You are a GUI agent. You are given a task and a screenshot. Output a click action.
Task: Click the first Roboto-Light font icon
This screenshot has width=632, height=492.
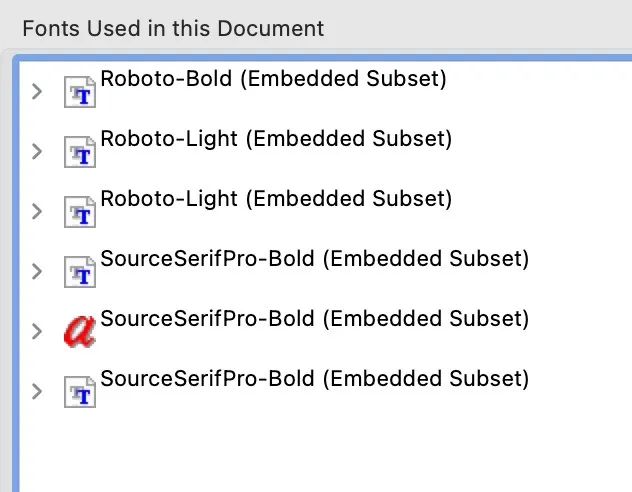click(x=79, y=153)
